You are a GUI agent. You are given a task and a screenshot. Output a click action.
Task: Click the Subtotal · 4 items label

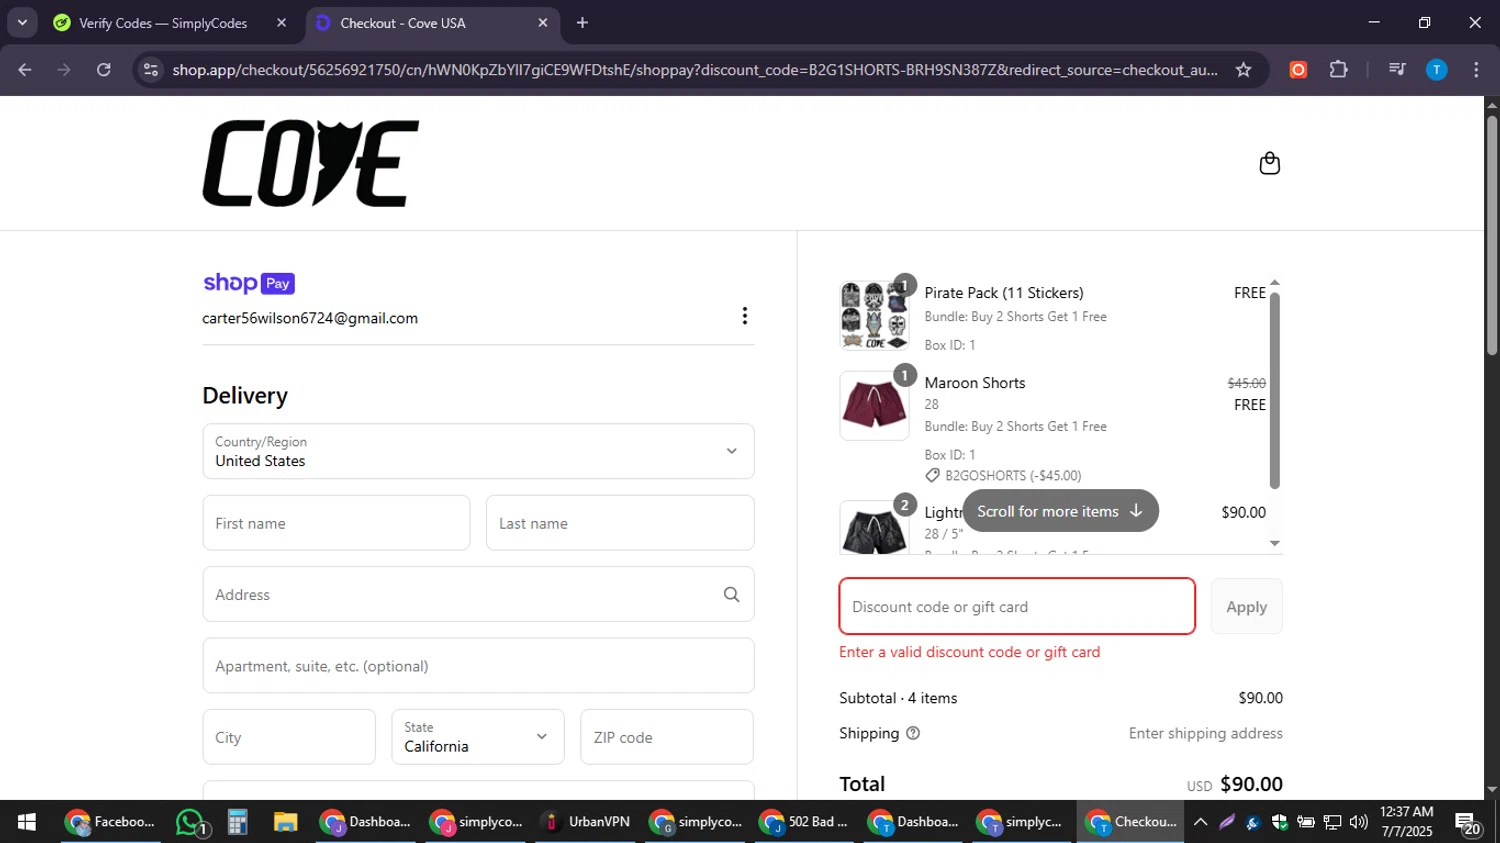tap(898, 698)
